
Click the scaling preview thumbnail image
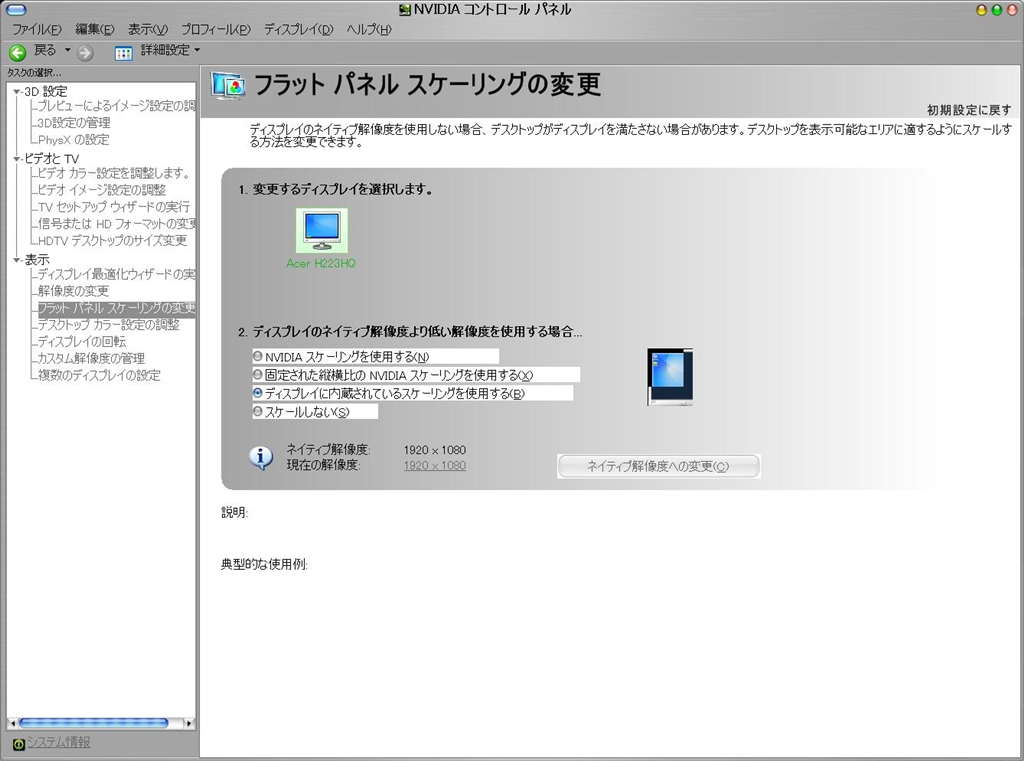[x=670, y=377]
